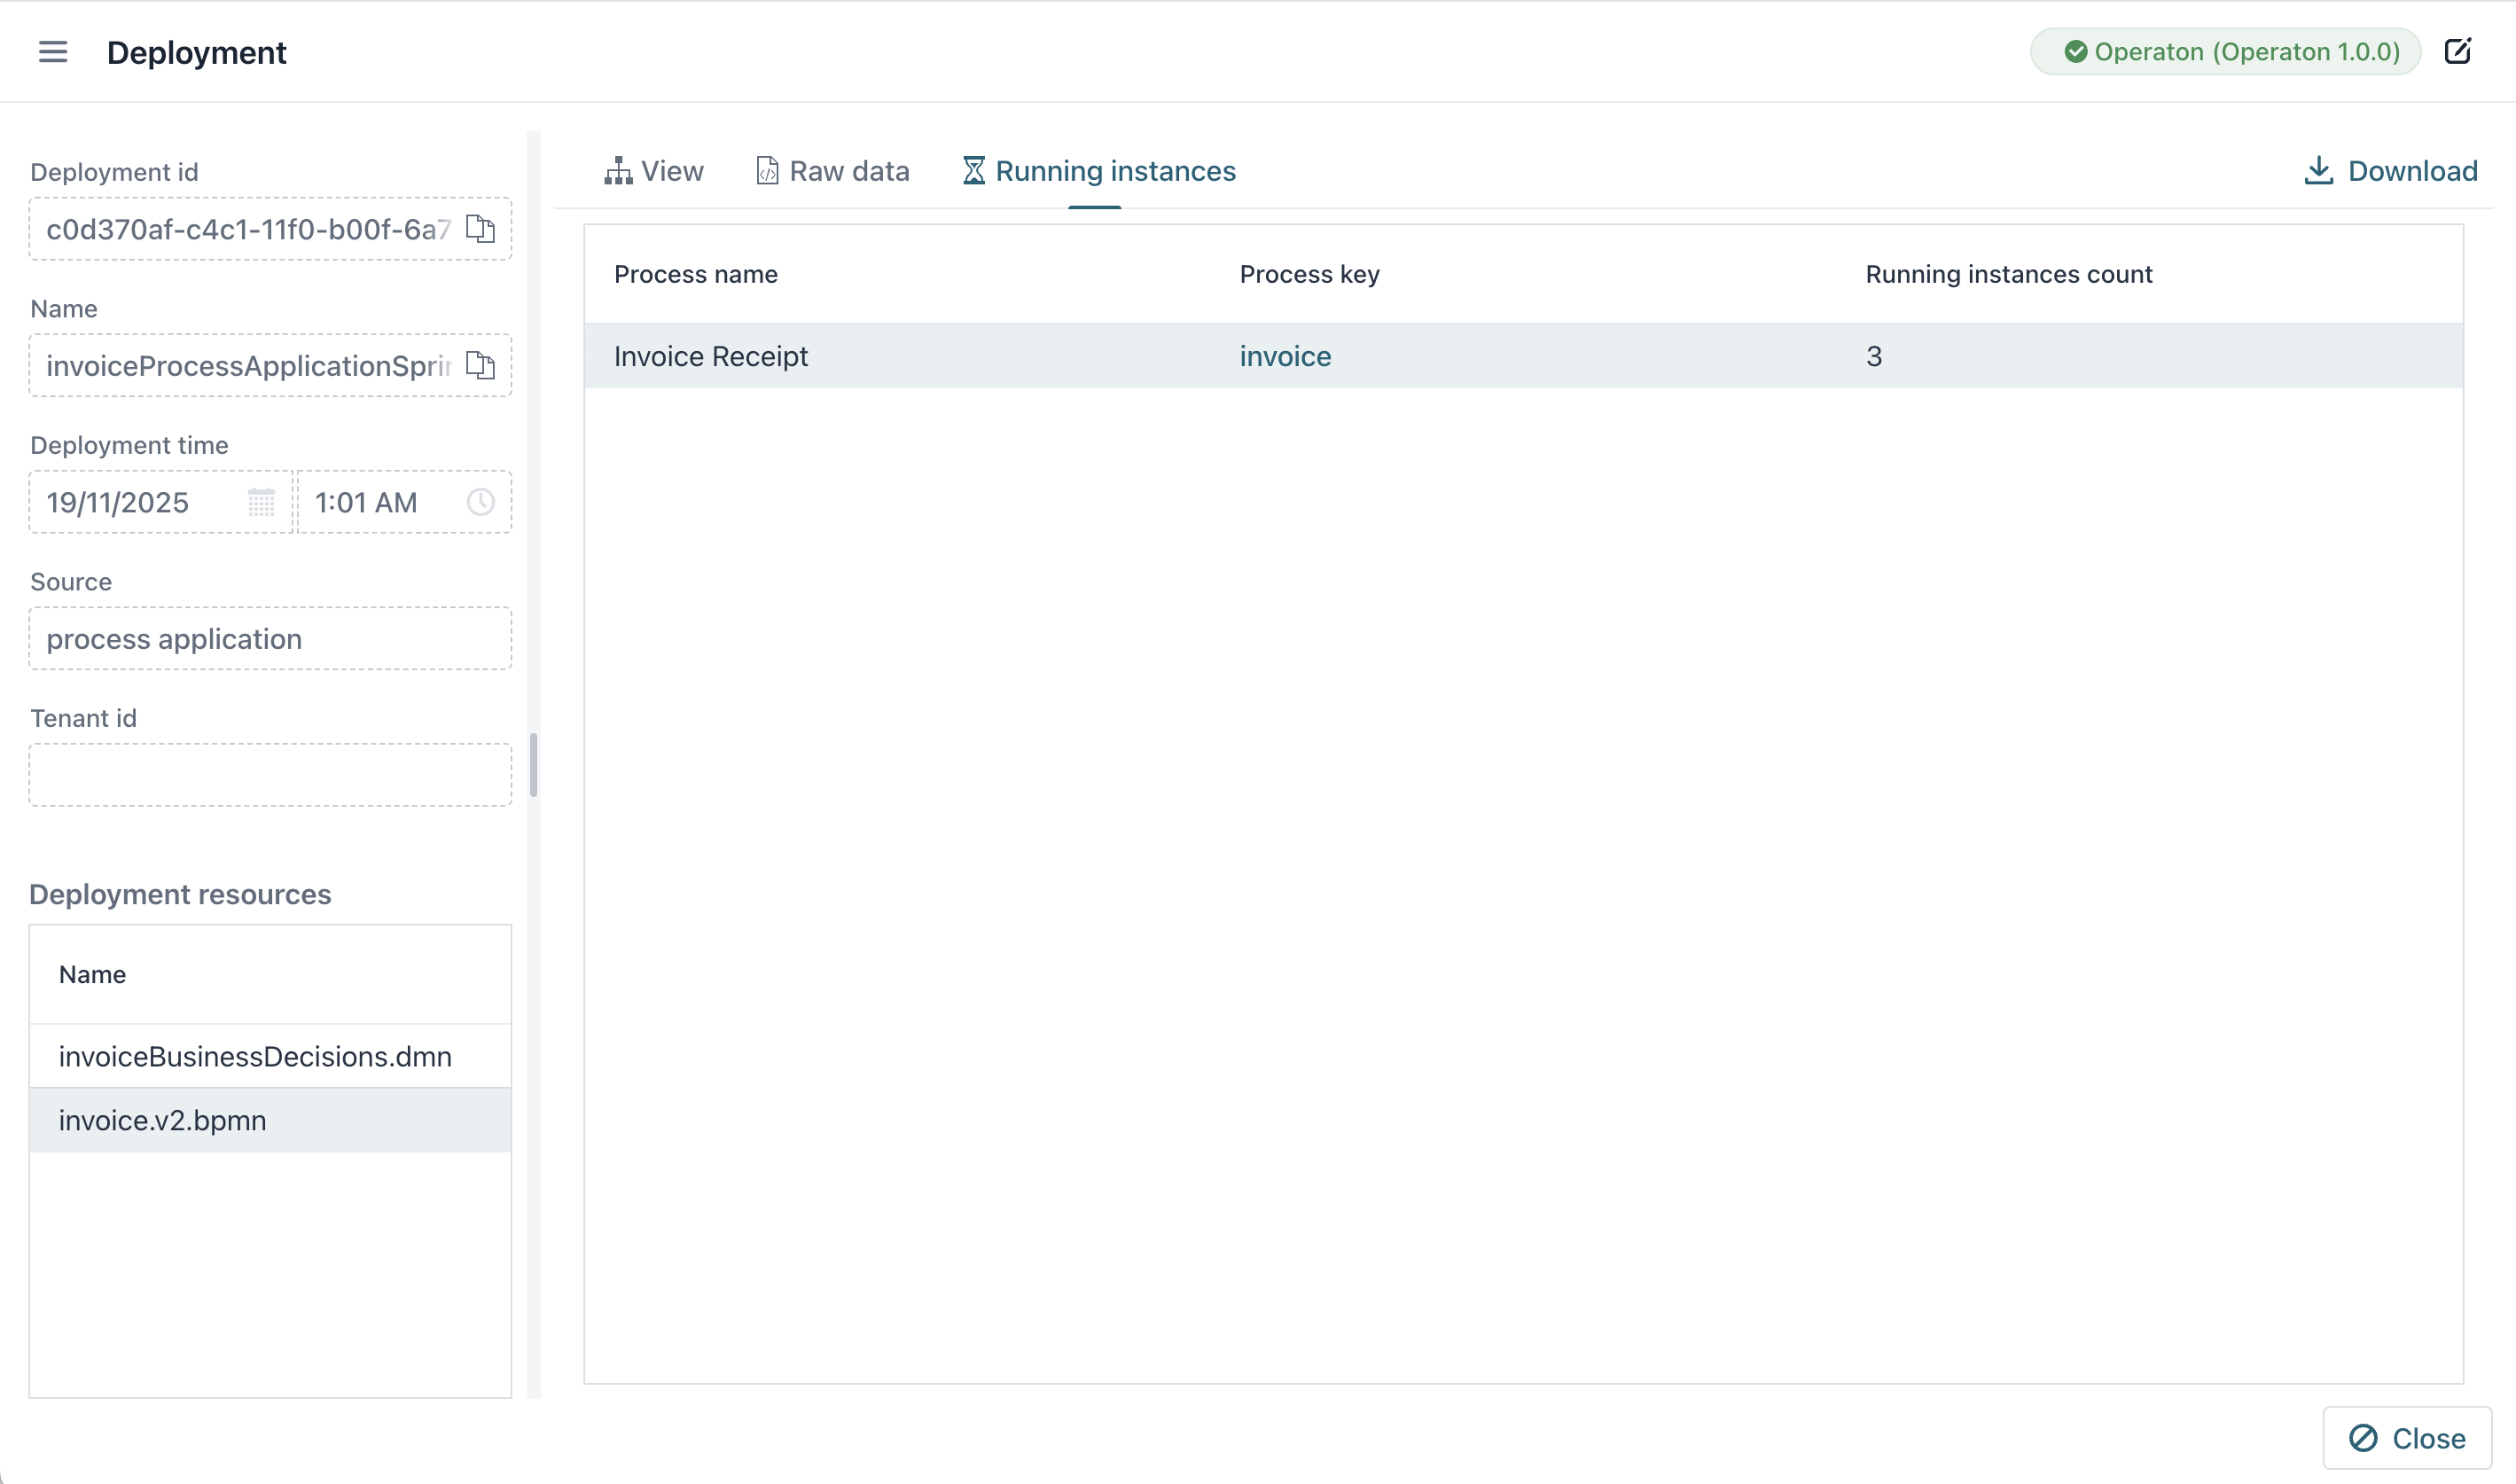Screen dimensions: 2516x1484
Task: Select invoice.v2.bpmn resource
Action: [163, 1120]
